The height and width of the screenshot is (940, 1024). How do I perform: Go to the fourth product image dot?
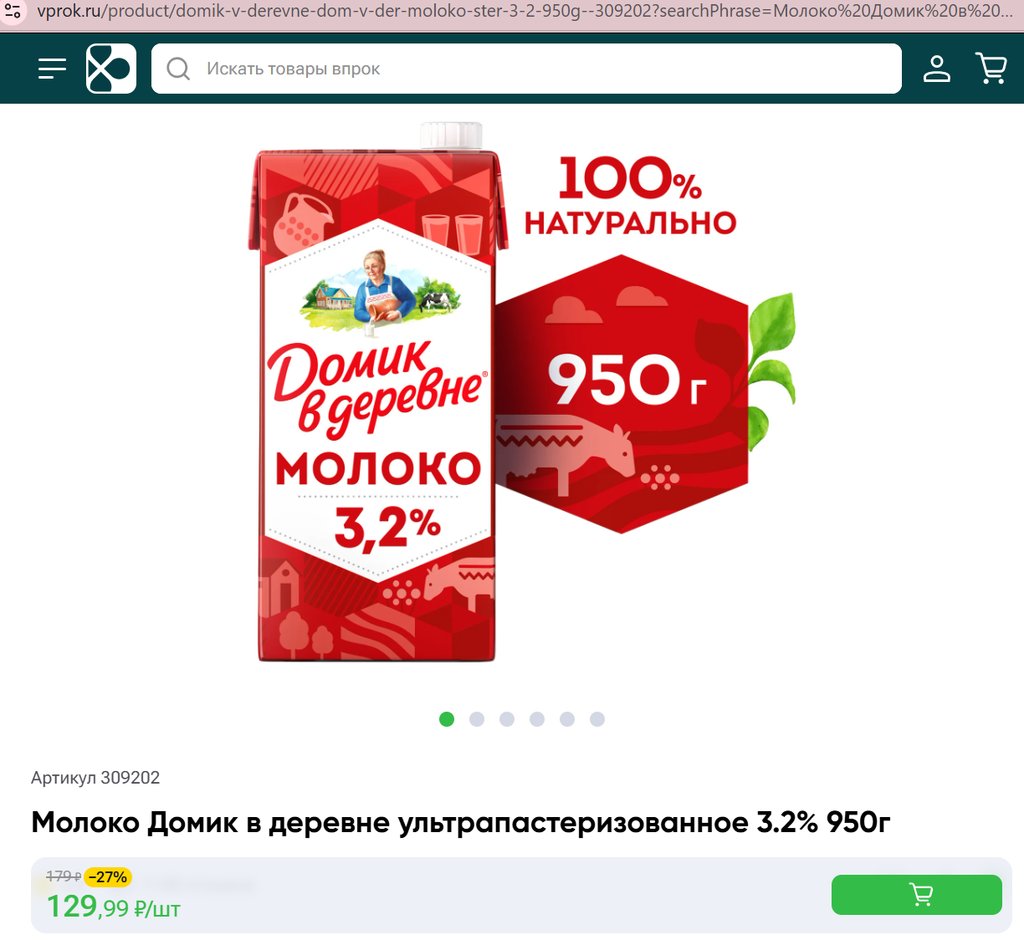537,719
